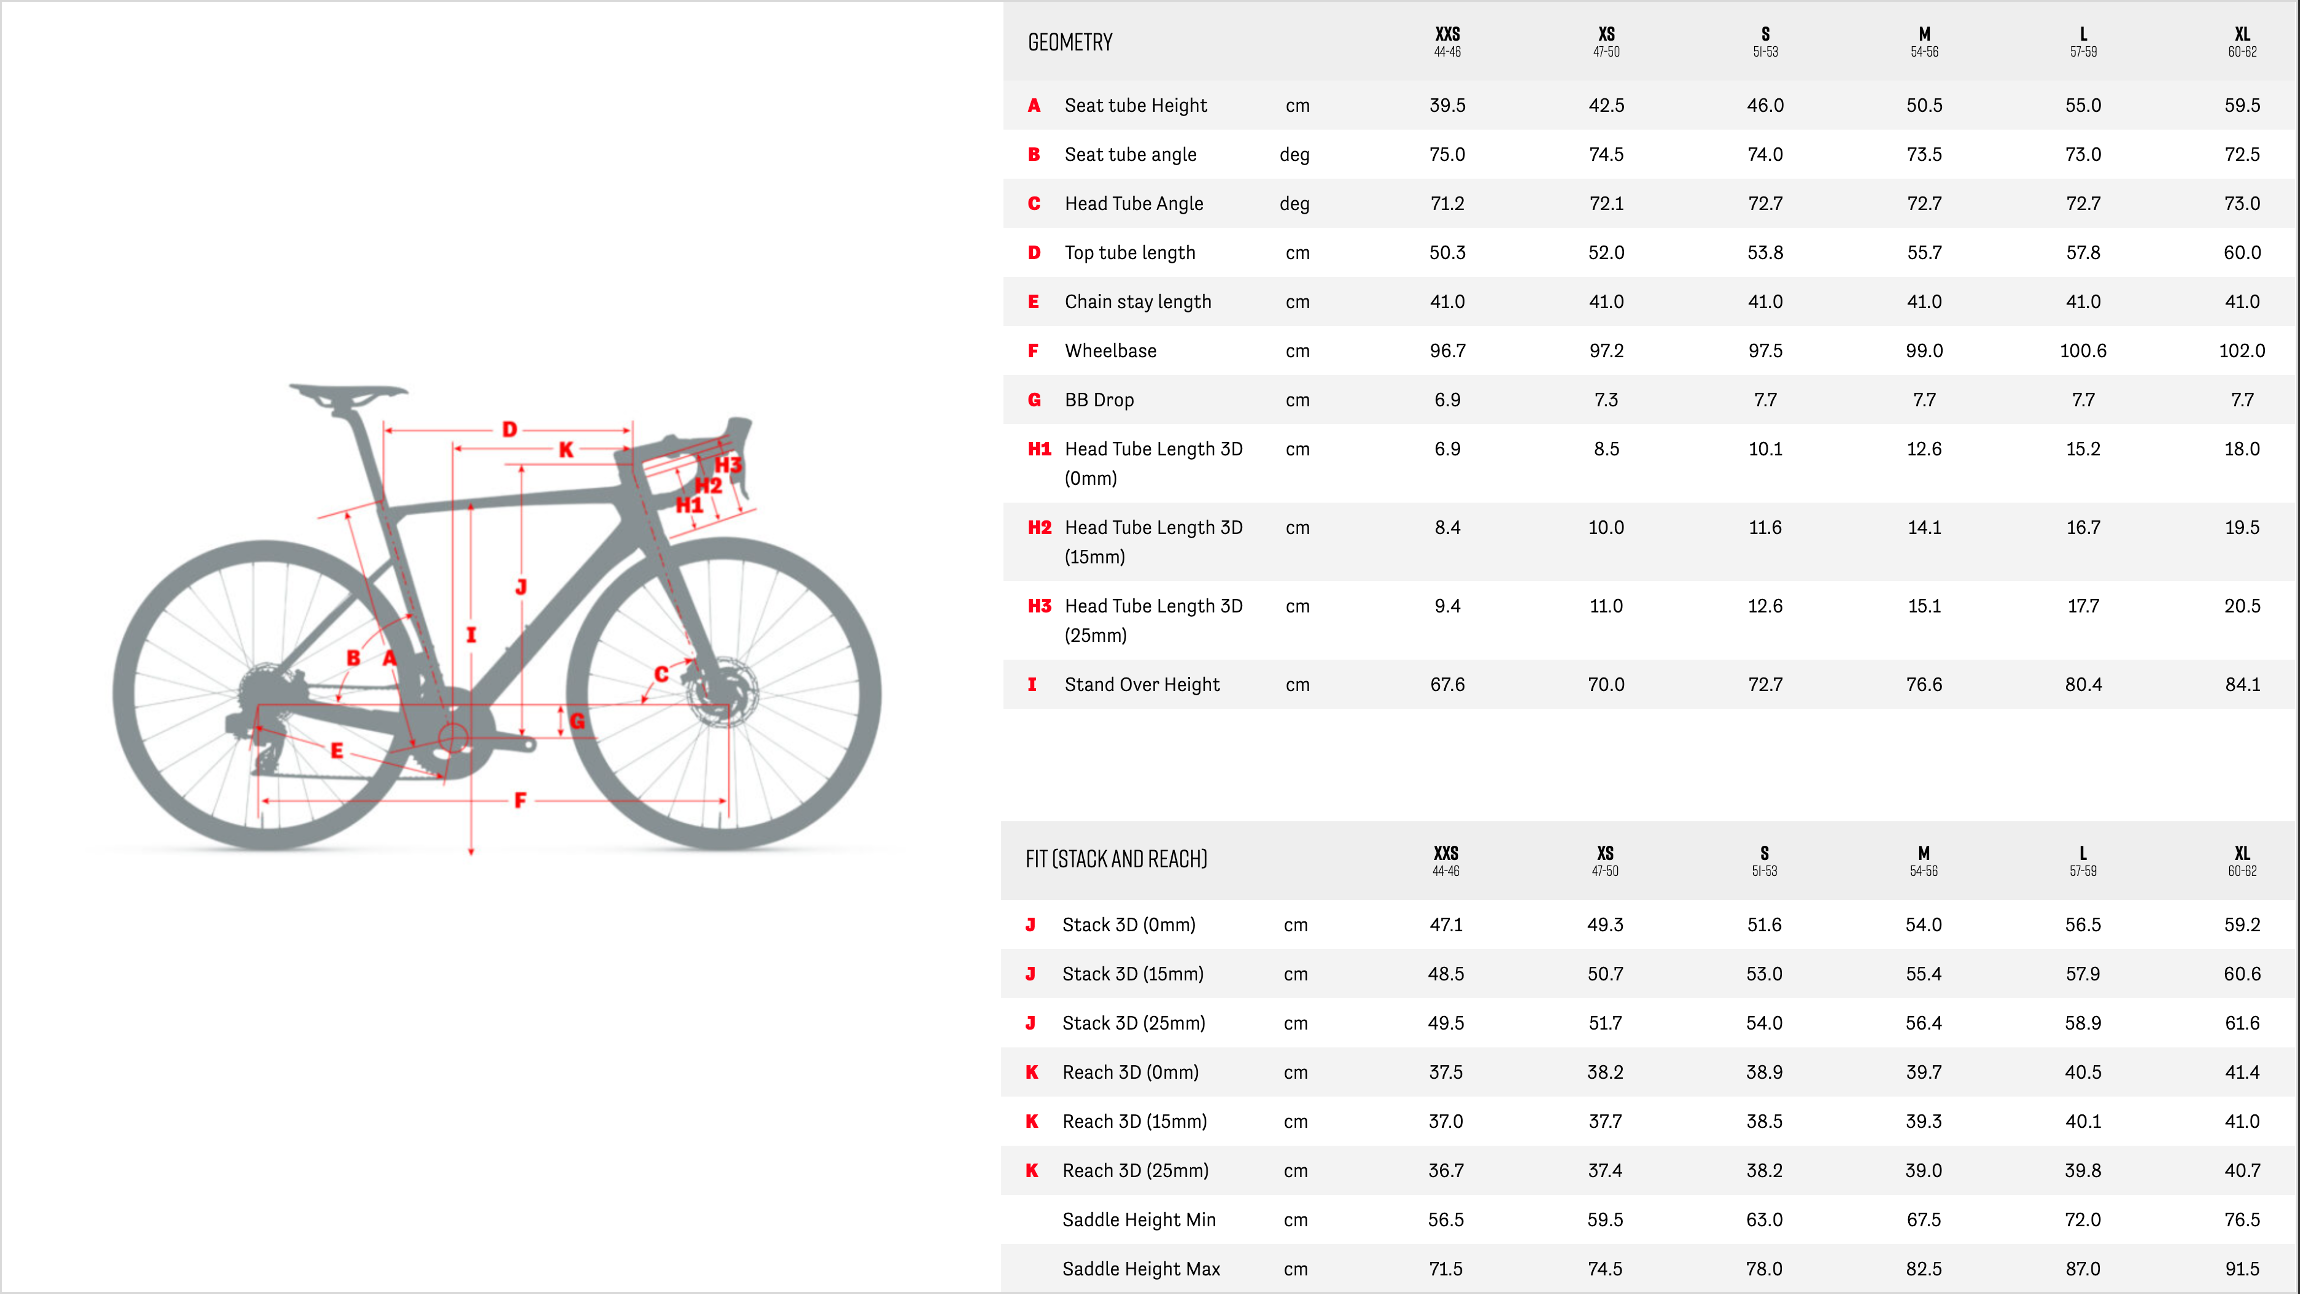Image resolution: width=2300 pixels, height=1294 pixels.
Task: Click the red F wheelbase label under the bike
Action: pos(520,800)
